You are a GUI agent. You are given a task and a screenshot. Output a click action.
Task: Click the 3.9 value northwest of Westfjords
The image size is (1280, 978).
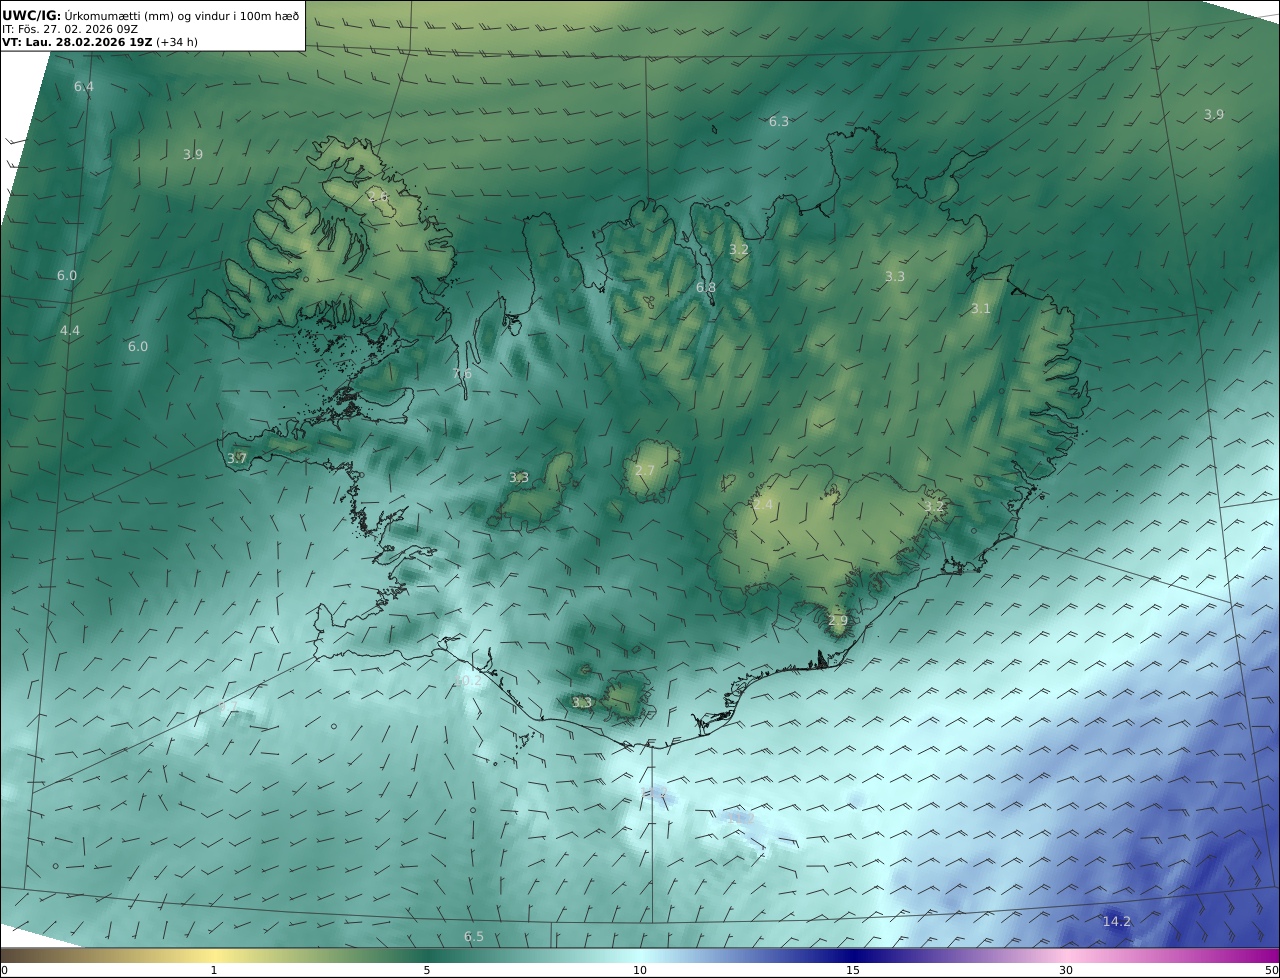tap(193, 155)
